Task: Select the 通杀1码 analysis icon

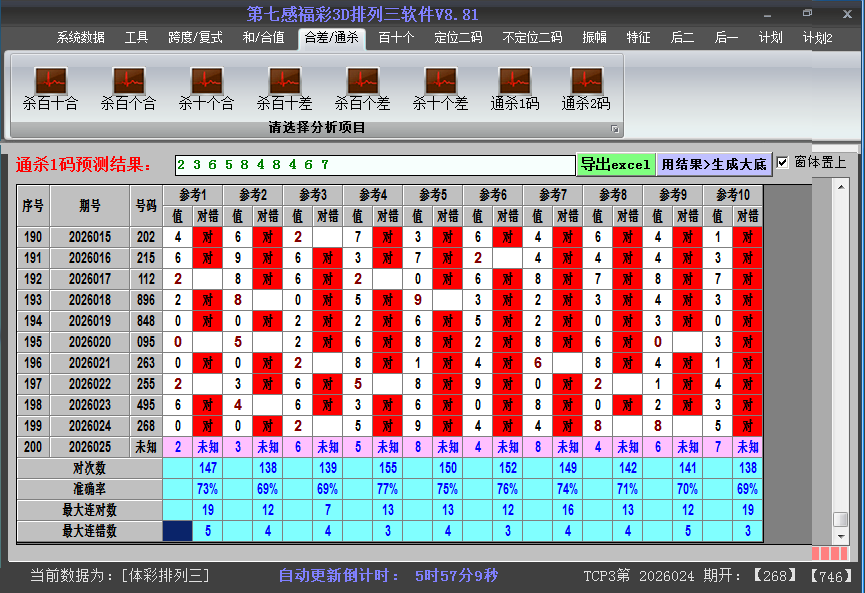Action: pos(516,85)
